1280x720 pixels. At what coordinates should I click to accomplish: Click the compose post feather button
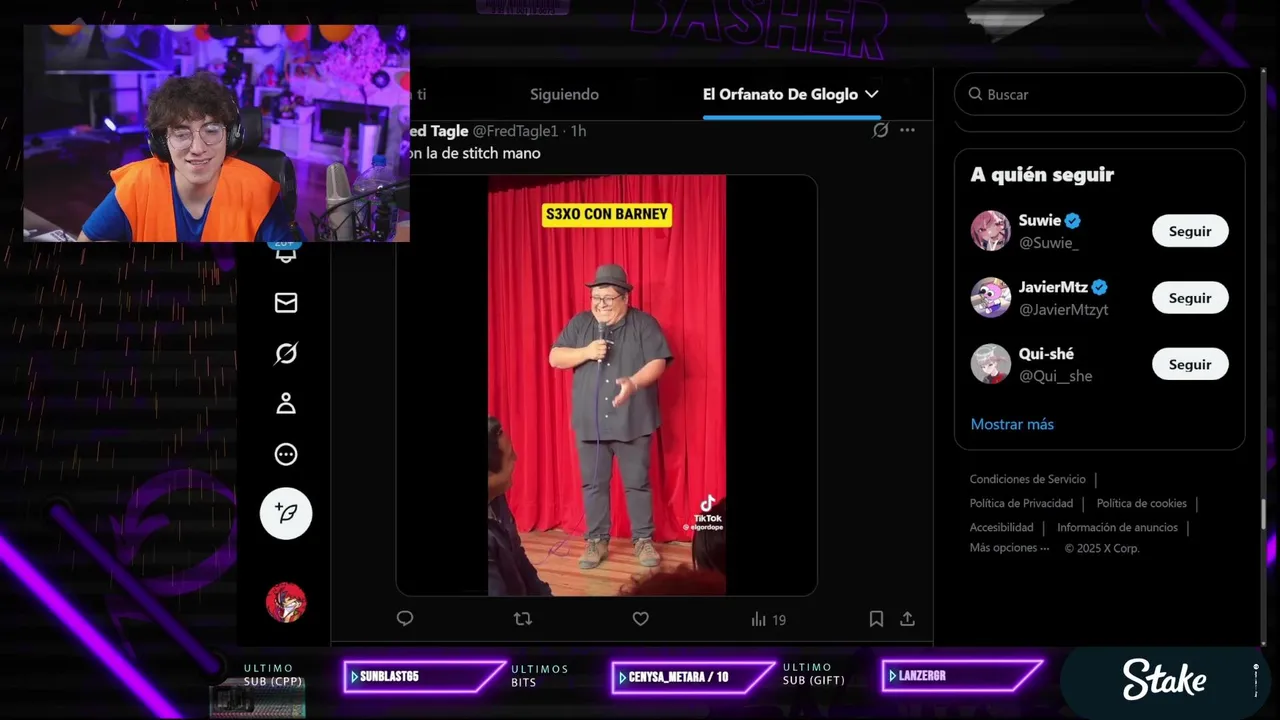(x=286, y=513)
